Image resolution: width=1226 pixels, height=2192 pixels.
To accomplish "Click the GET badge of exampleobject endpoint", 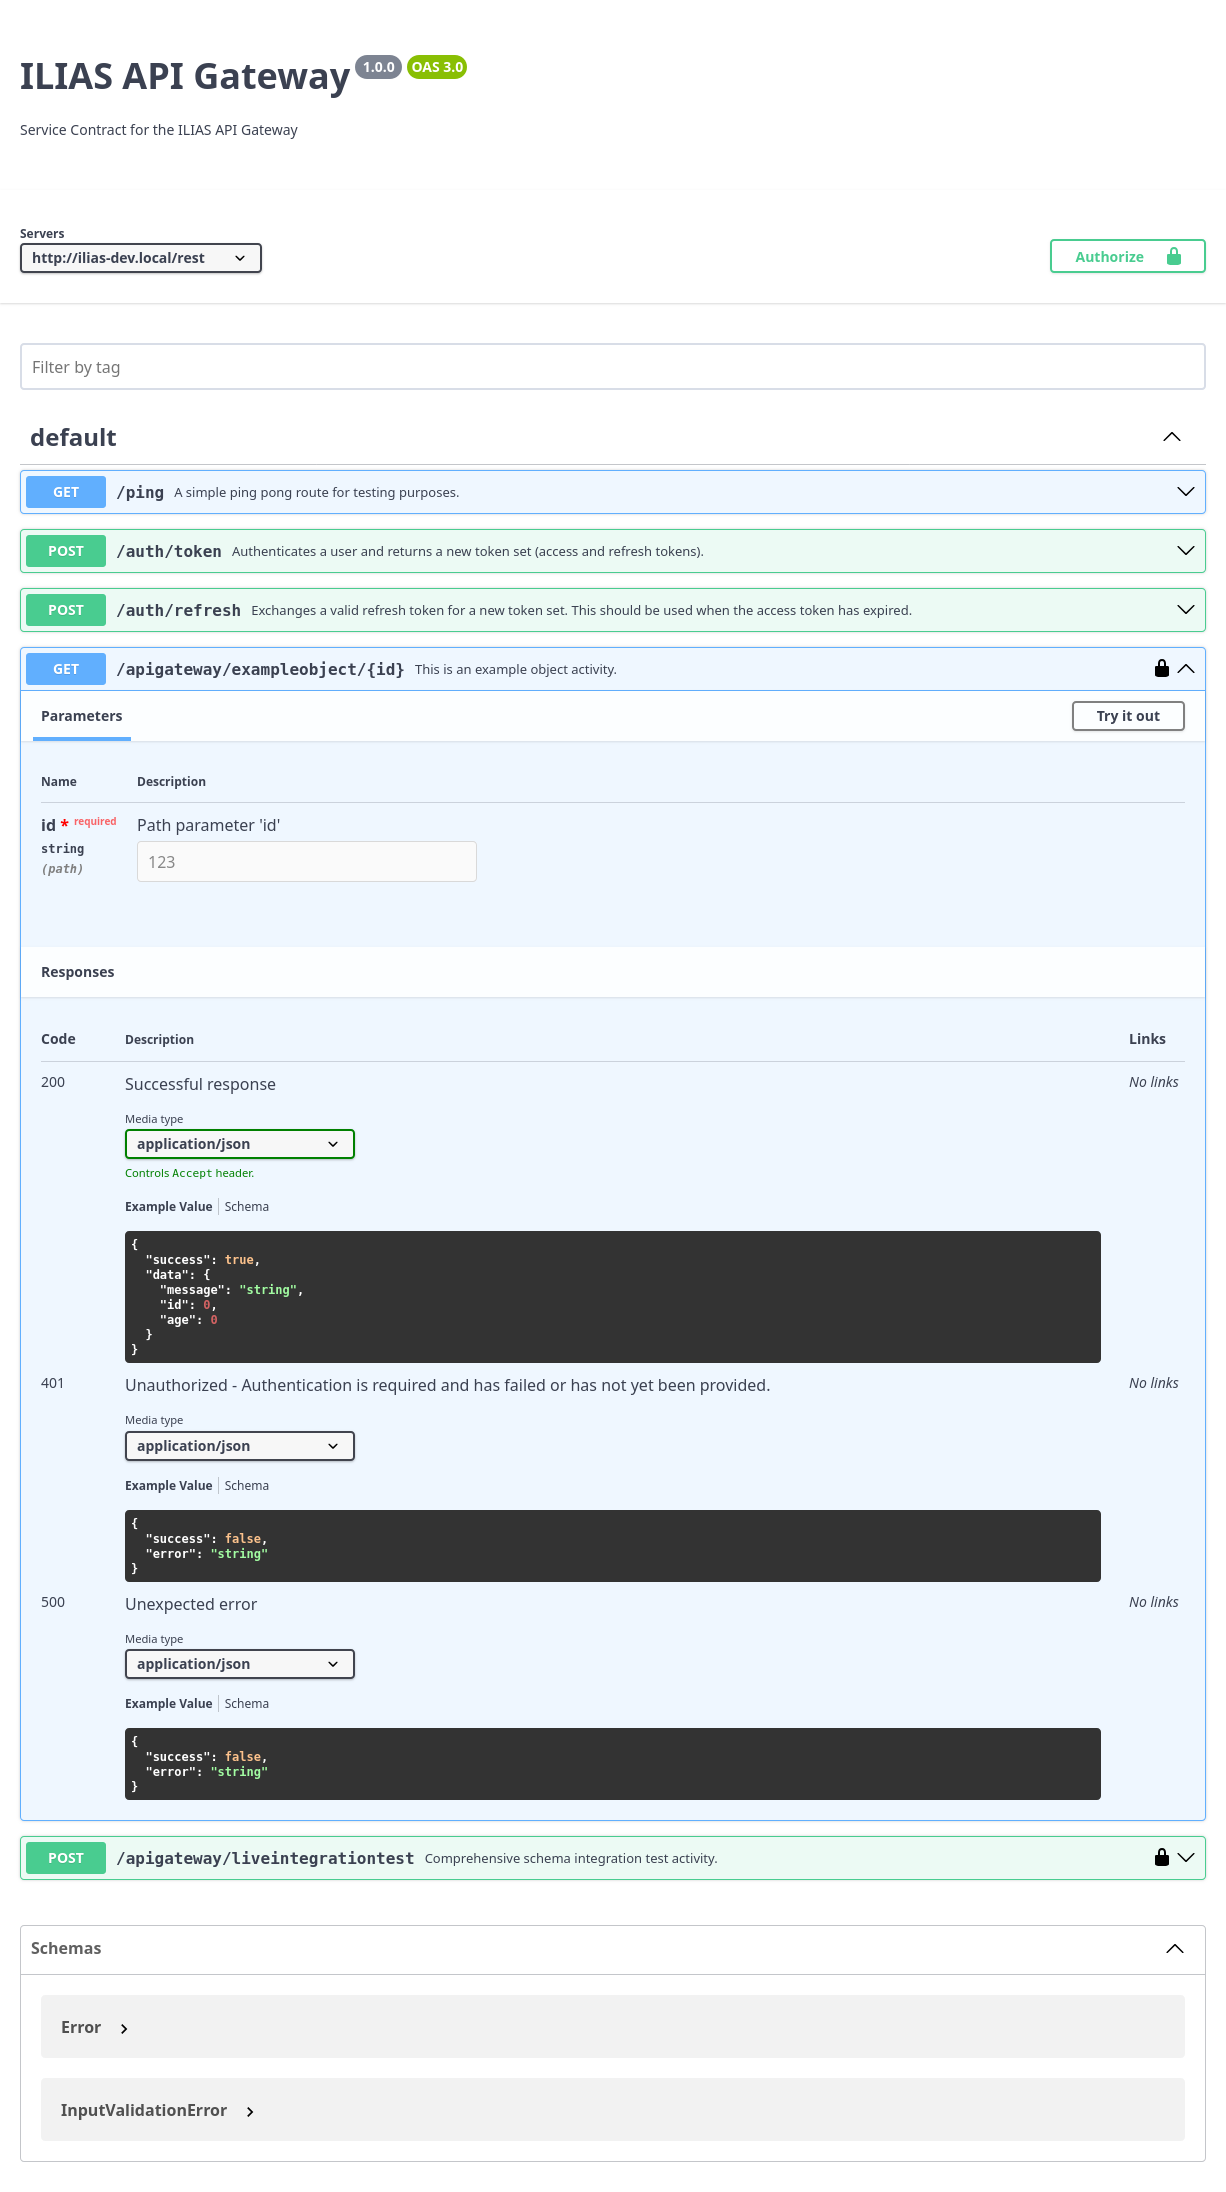I will 66,669.
